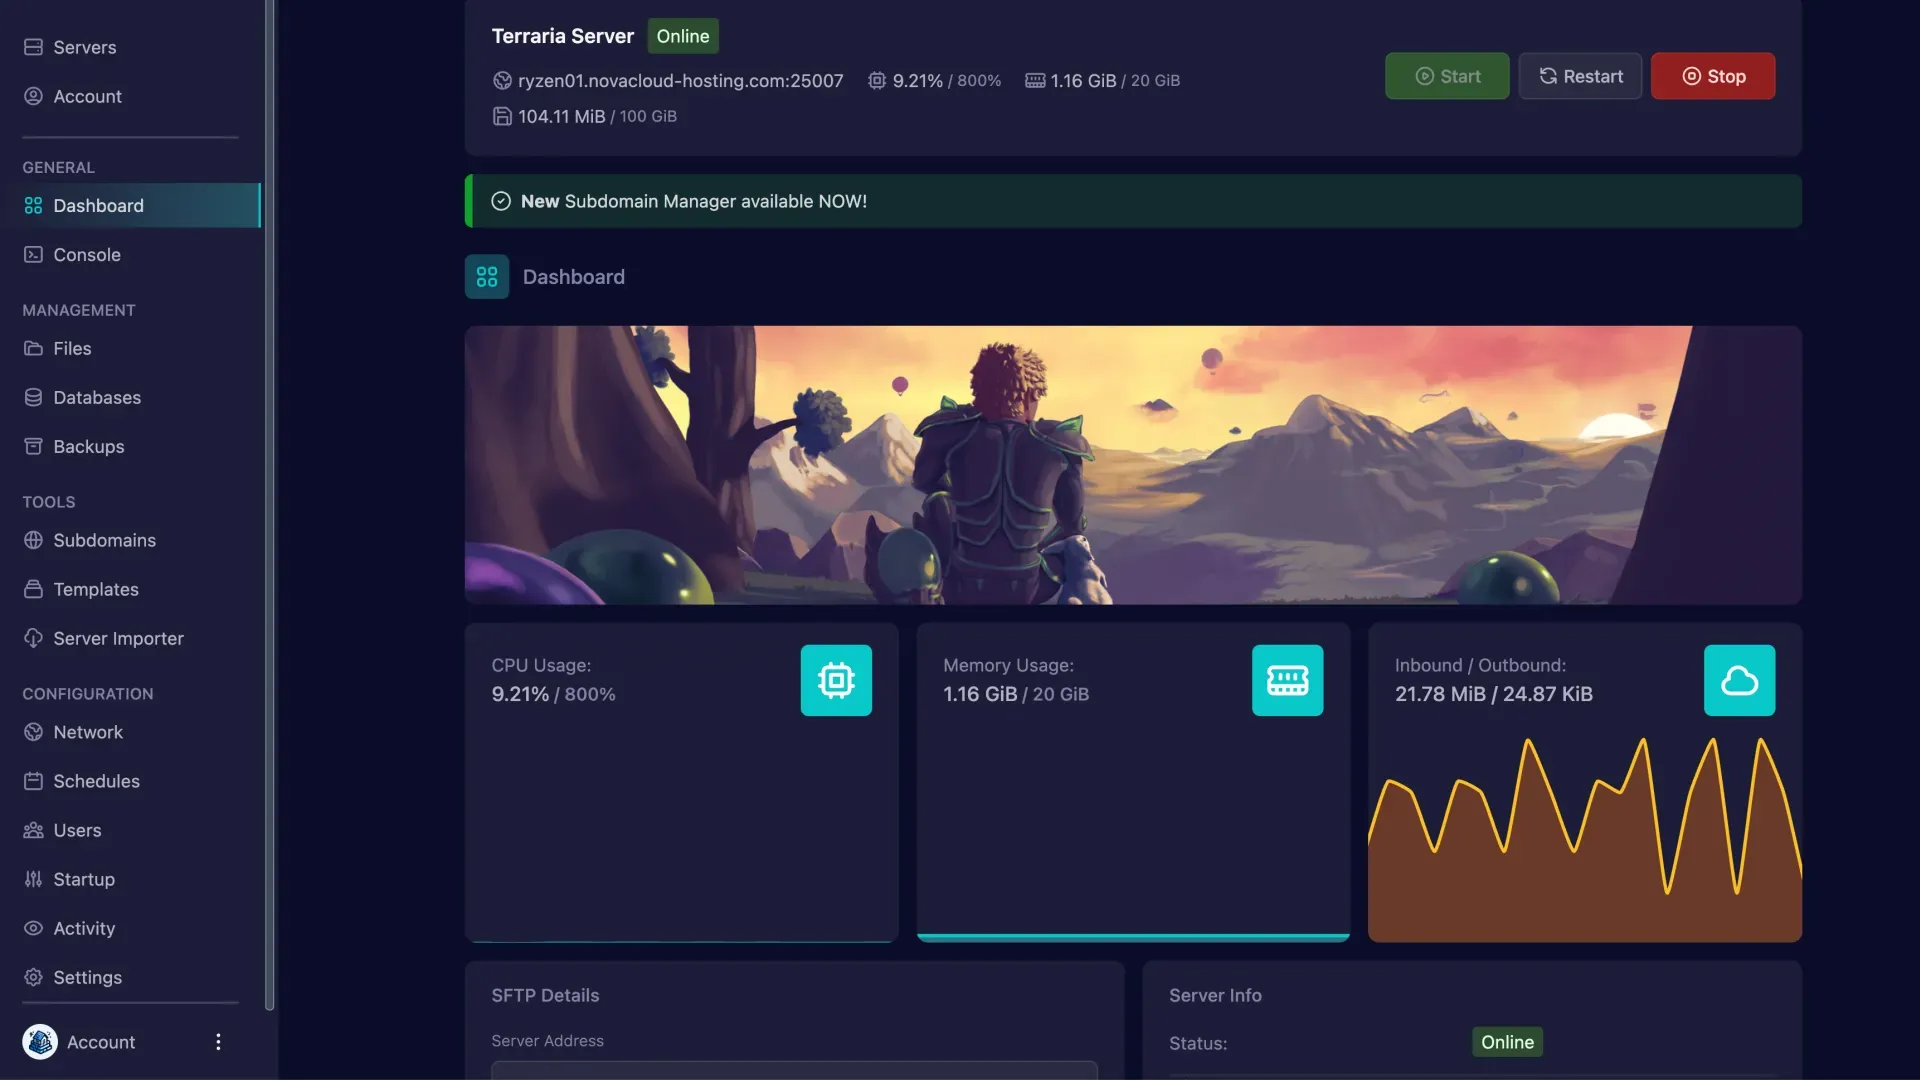Viewport: 1920px width, 1080px height.
Task: Click the Users group icon
Action: point(33,830)
